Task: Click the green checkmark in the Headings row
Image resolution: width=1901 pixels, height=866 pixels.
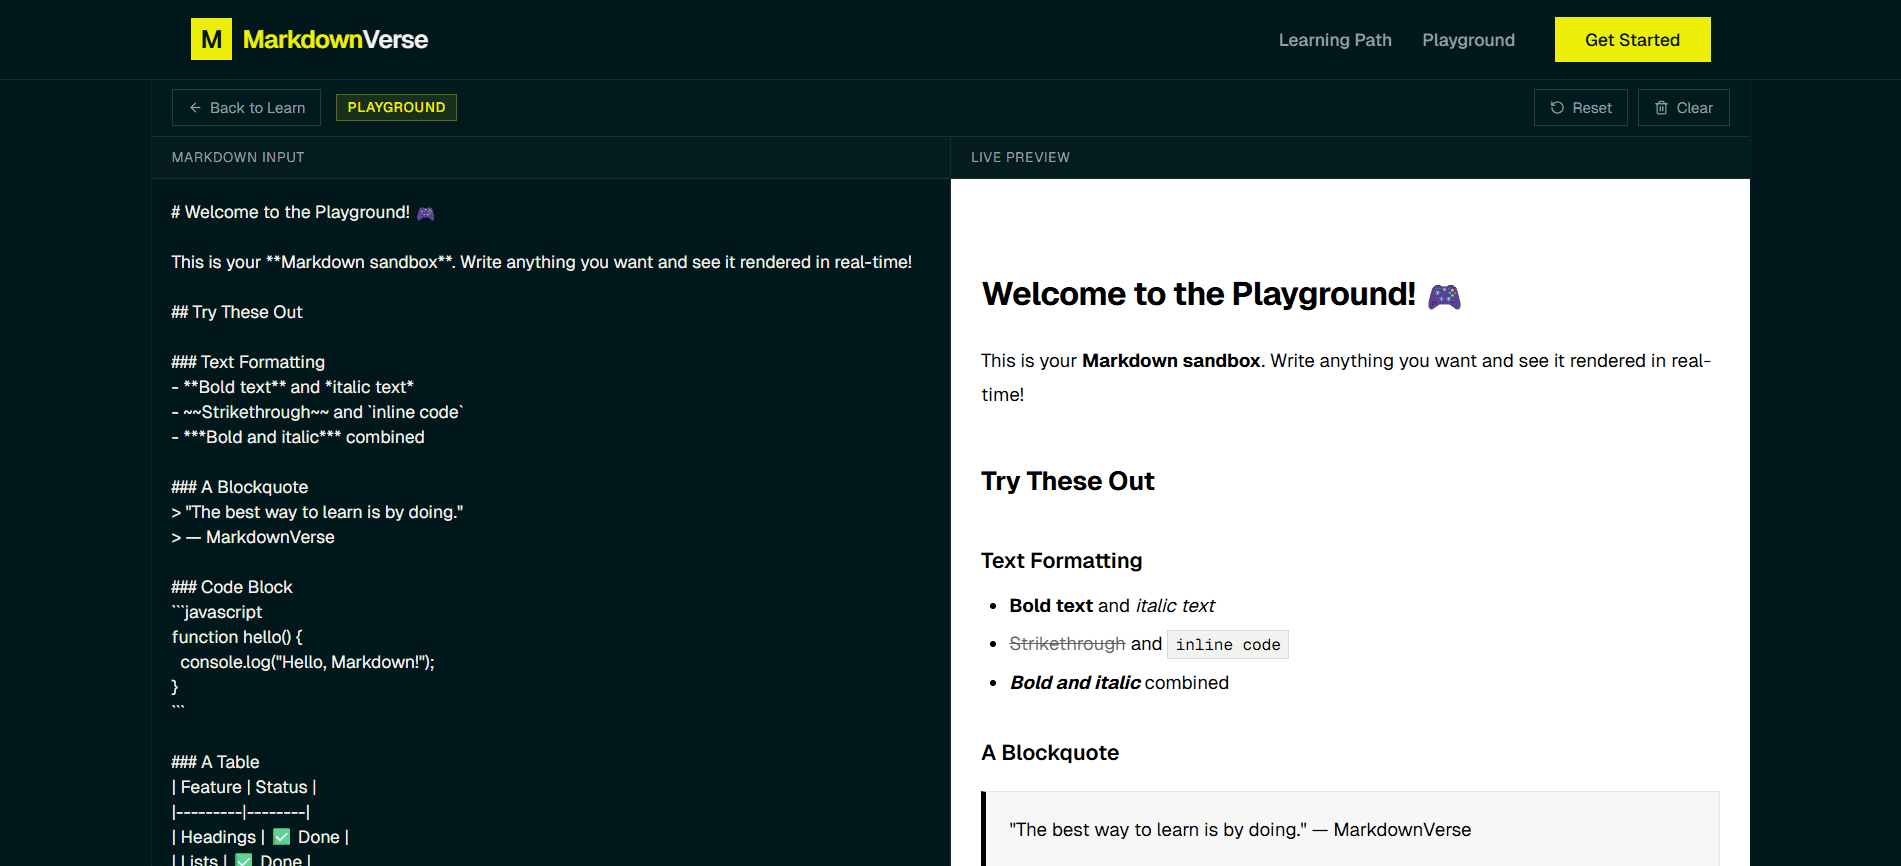Action: pyautogui.click(x=282, y=837)
